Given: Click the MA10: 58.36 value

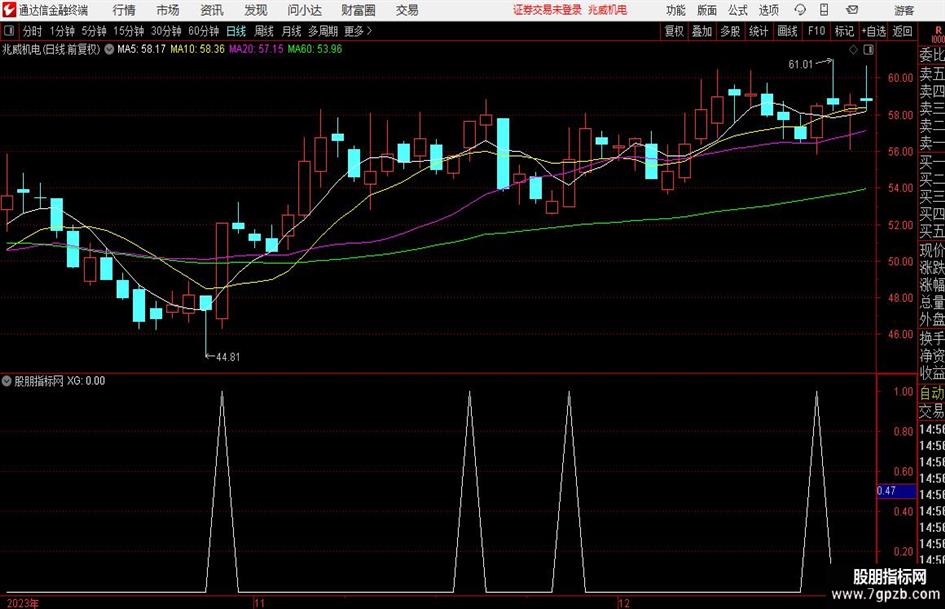Looking at the screenshot, I should 197,49.
